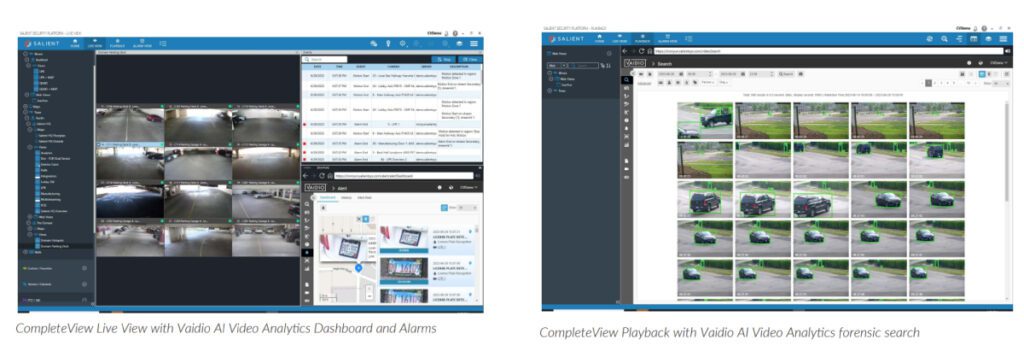Click URL address field in Live View Vaidio pane
1024x363 pixels.
coord(404,176)
